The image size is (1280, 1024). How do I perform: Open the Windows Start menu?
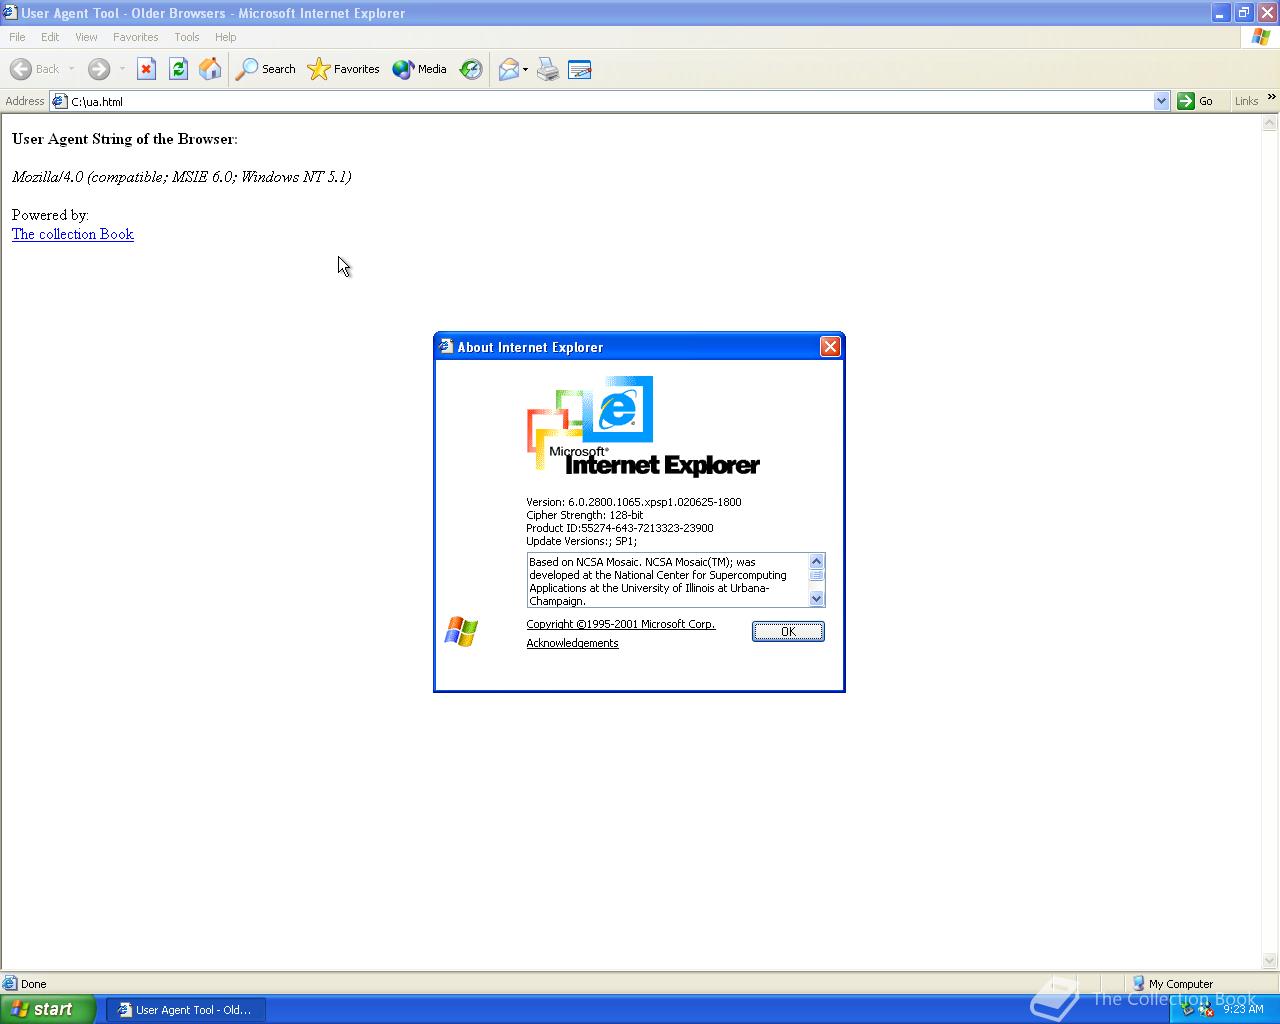[48, 1009]
